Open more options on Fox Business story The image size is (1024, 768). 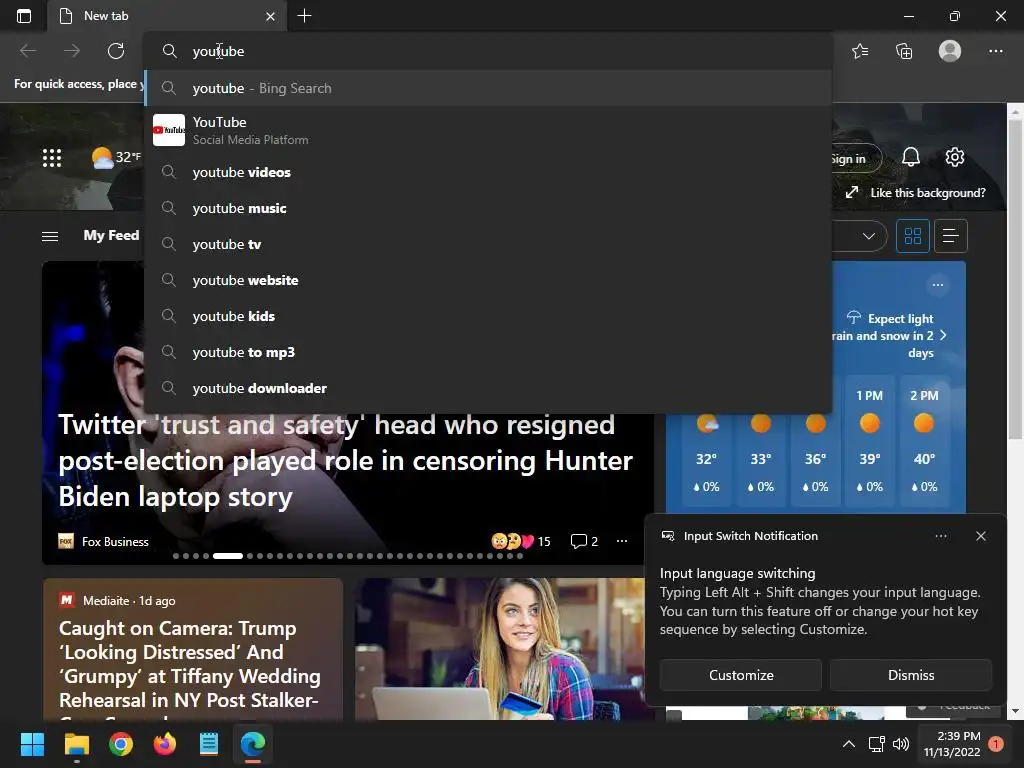click(x=622, y=541)
